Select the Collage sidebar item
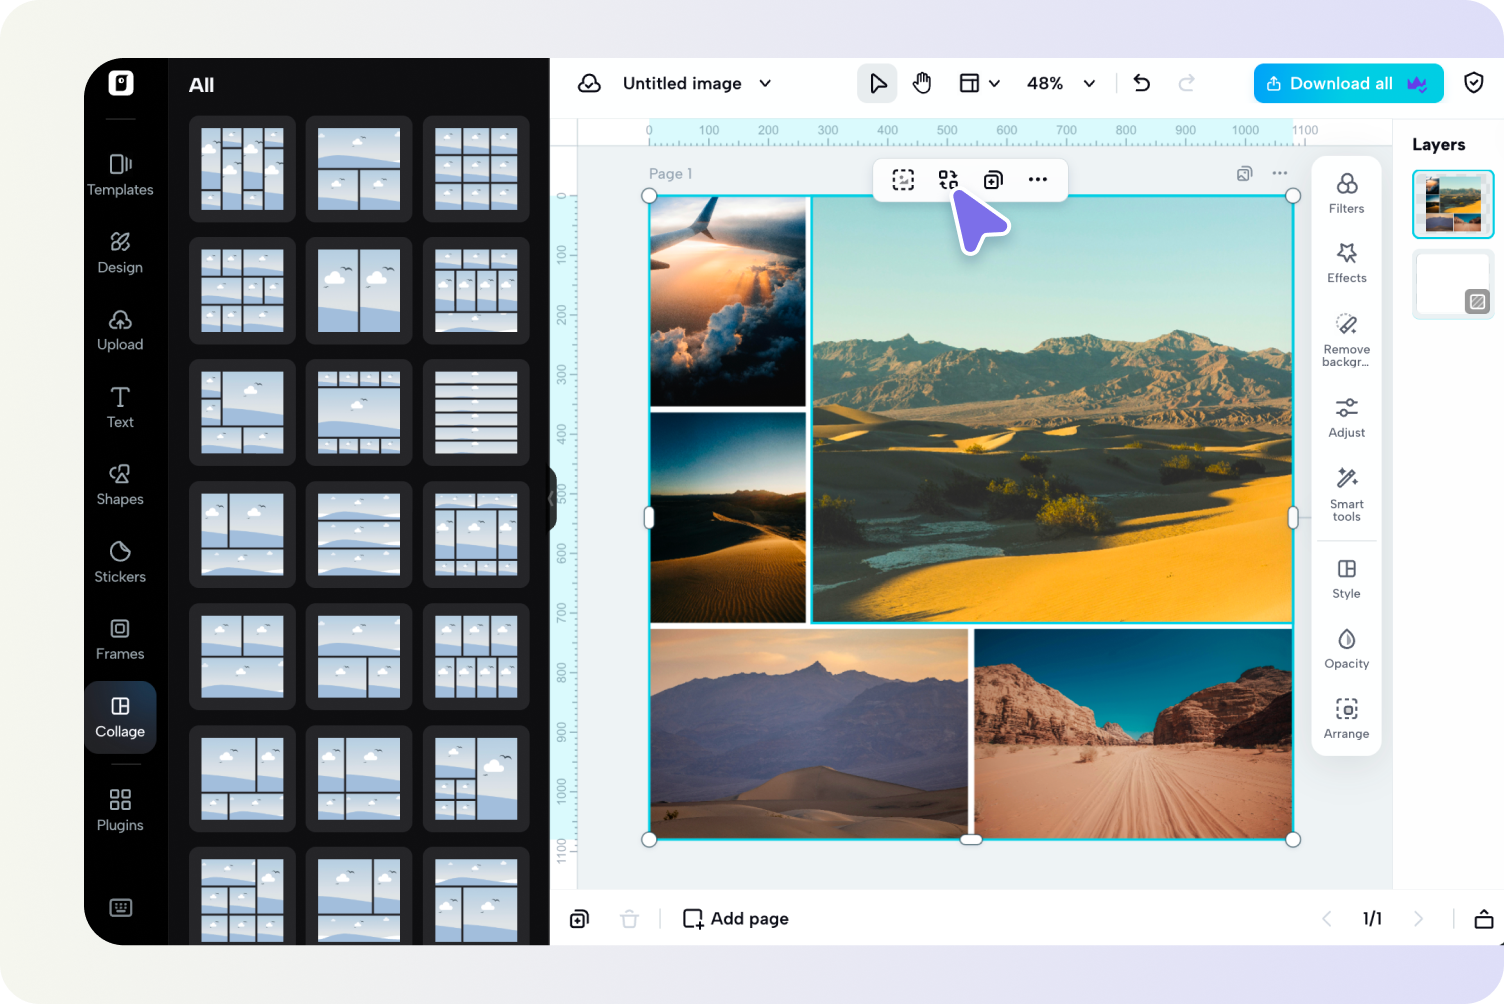This screenshot has width=1504, height=1004. 120,718
